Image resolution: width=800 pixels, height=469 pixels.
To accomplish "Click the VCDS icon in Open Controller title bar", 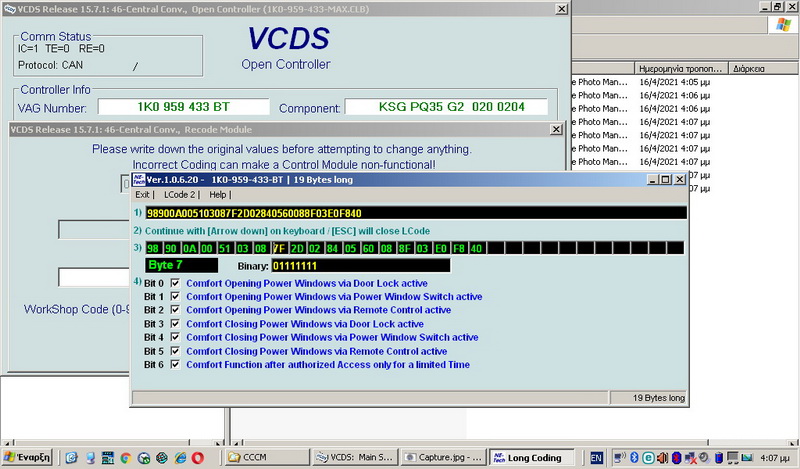I will click(x=10, y=9).
